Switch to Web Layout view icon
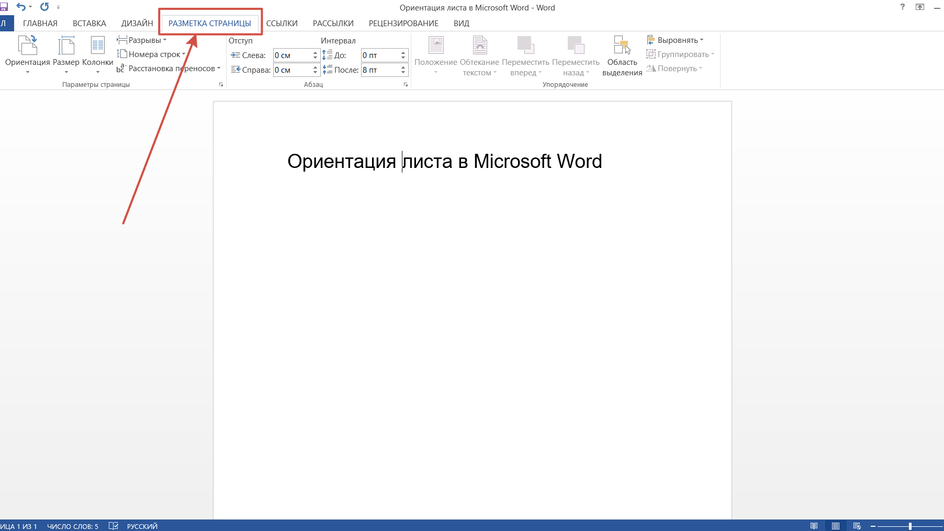Screen dimensions: 944x531 point(857,526)
